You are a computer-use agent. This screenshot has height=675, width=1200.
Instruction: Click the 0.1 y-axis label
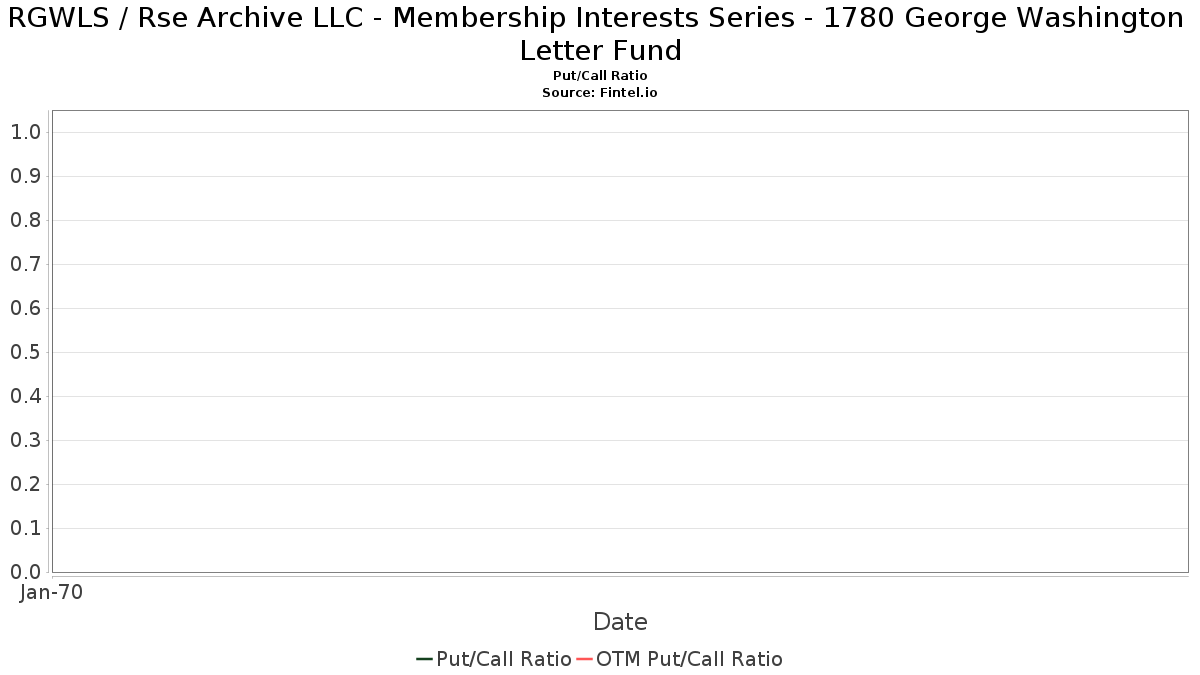click(x=26, y=528)
